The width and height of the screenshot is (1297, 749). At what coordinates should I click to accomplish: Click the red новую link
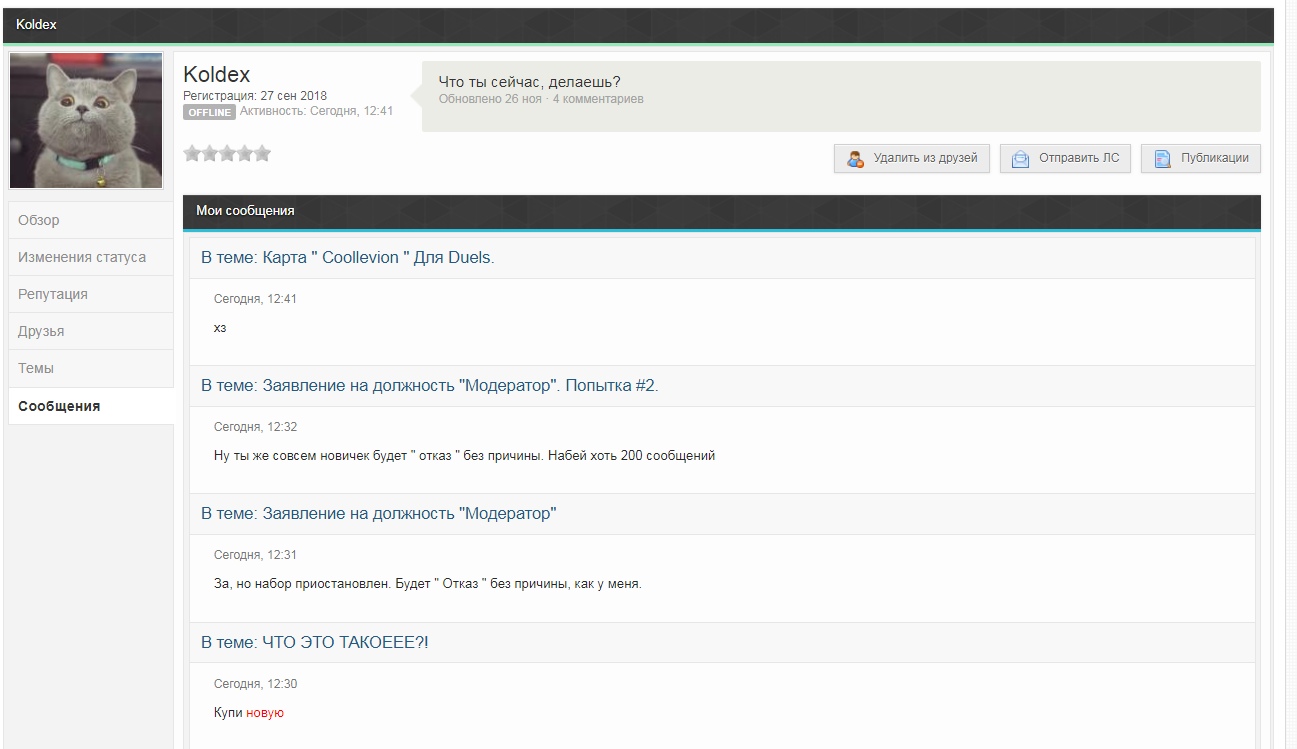pyautogui.click(x=265, y=713)
